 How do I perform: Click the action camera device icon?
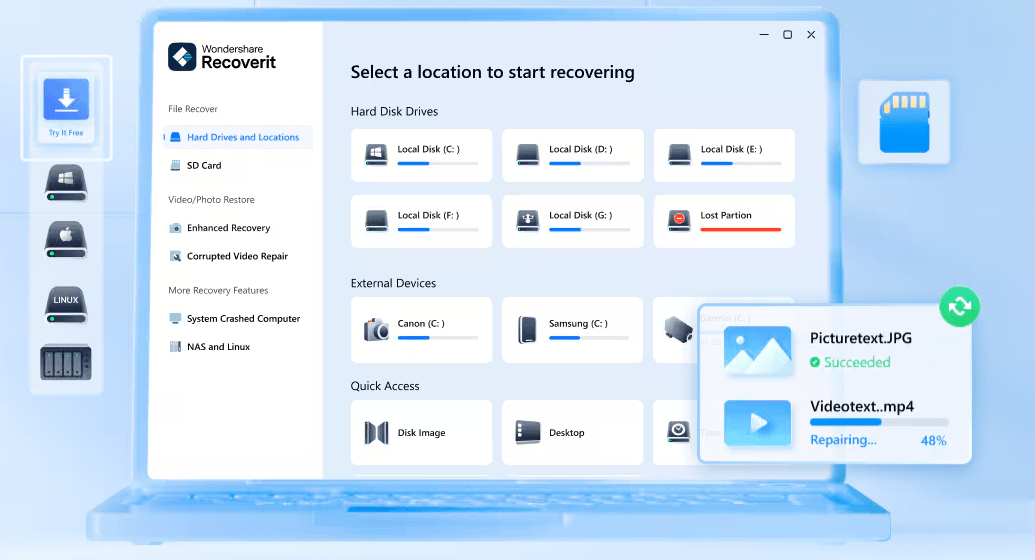pos(678,329)
